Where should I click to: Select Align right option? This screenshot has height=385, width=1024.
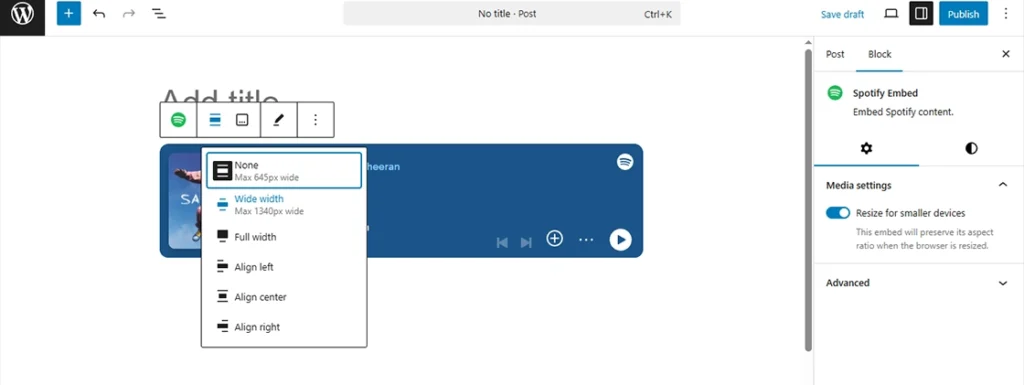point(284,327)
